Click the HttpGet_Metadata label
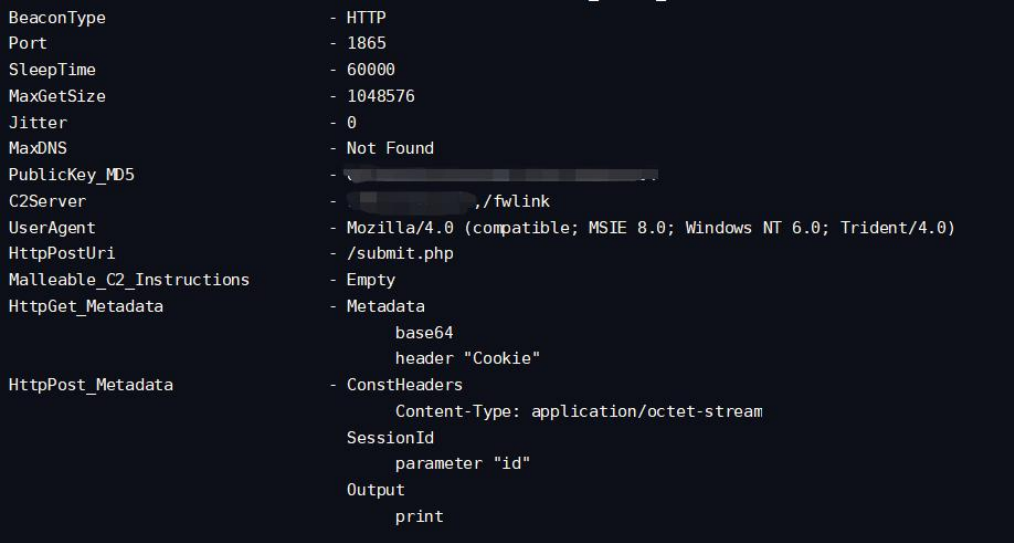Image resolution: width=1014 pixels, height=543 pixels. [86, 306]
